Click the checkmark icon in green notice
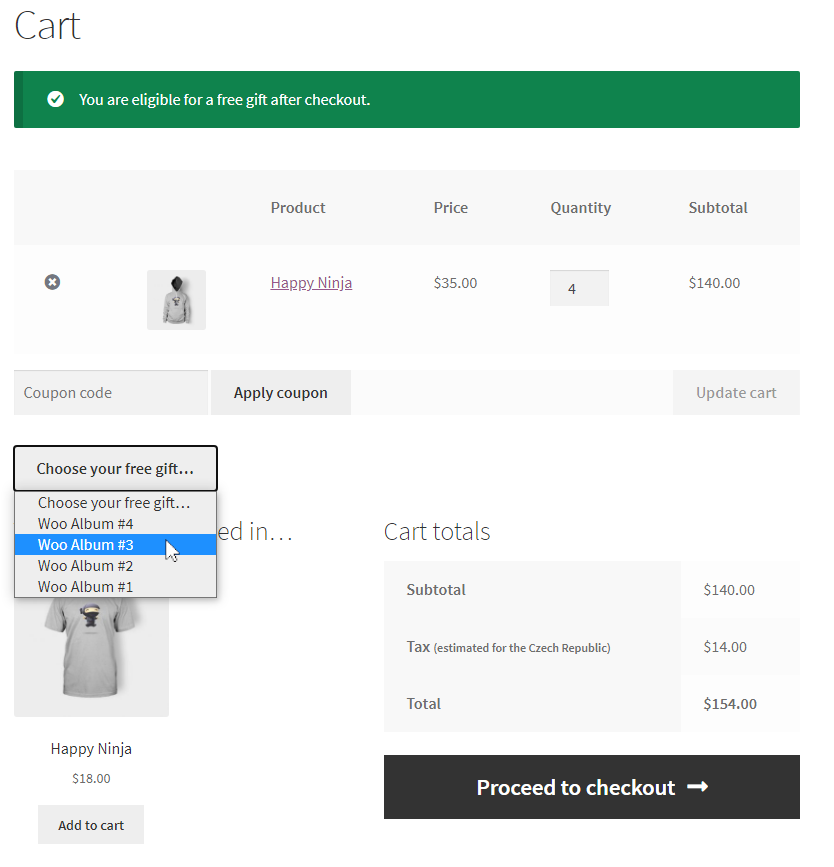This screenshot has width=834, height=867. (56, 99)
